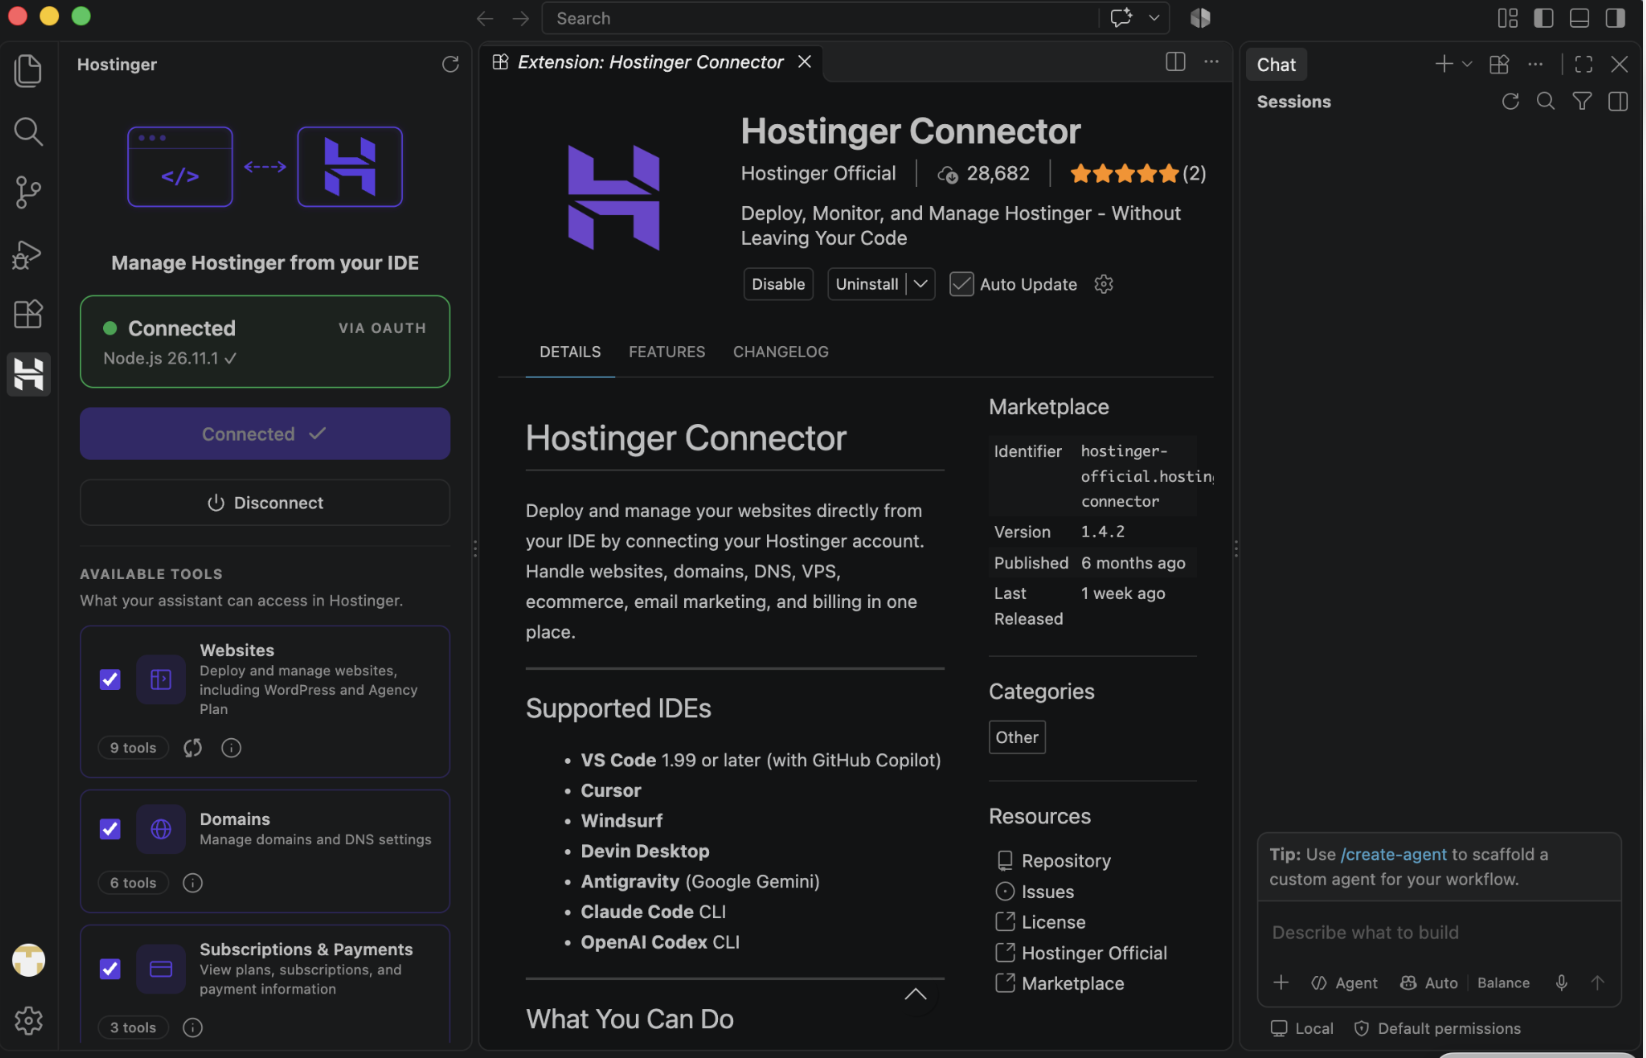Expand the Uninstall dropdown arrow

coord(921,284)
